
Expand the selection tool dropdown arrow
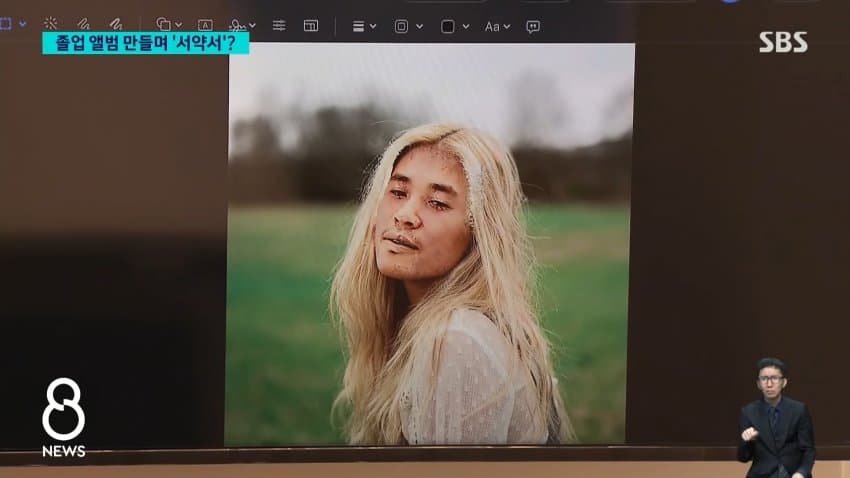click(x=23, y=24)
